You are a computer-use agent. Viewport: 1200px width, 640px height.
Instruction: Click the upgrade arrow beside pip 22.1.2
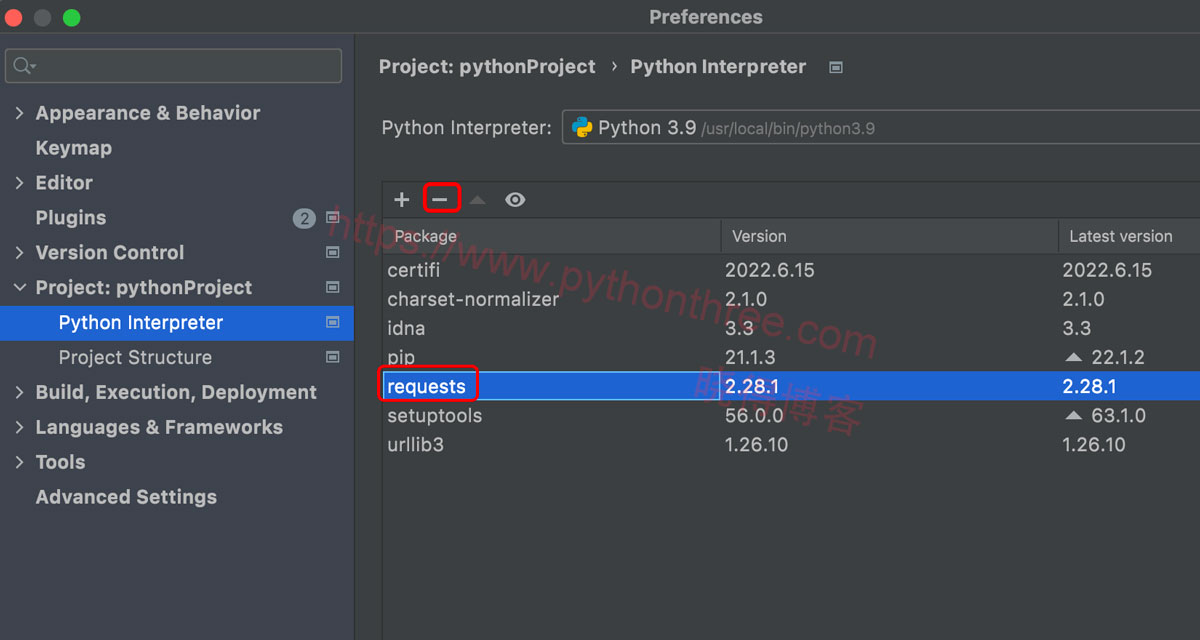pos(1074,357)
